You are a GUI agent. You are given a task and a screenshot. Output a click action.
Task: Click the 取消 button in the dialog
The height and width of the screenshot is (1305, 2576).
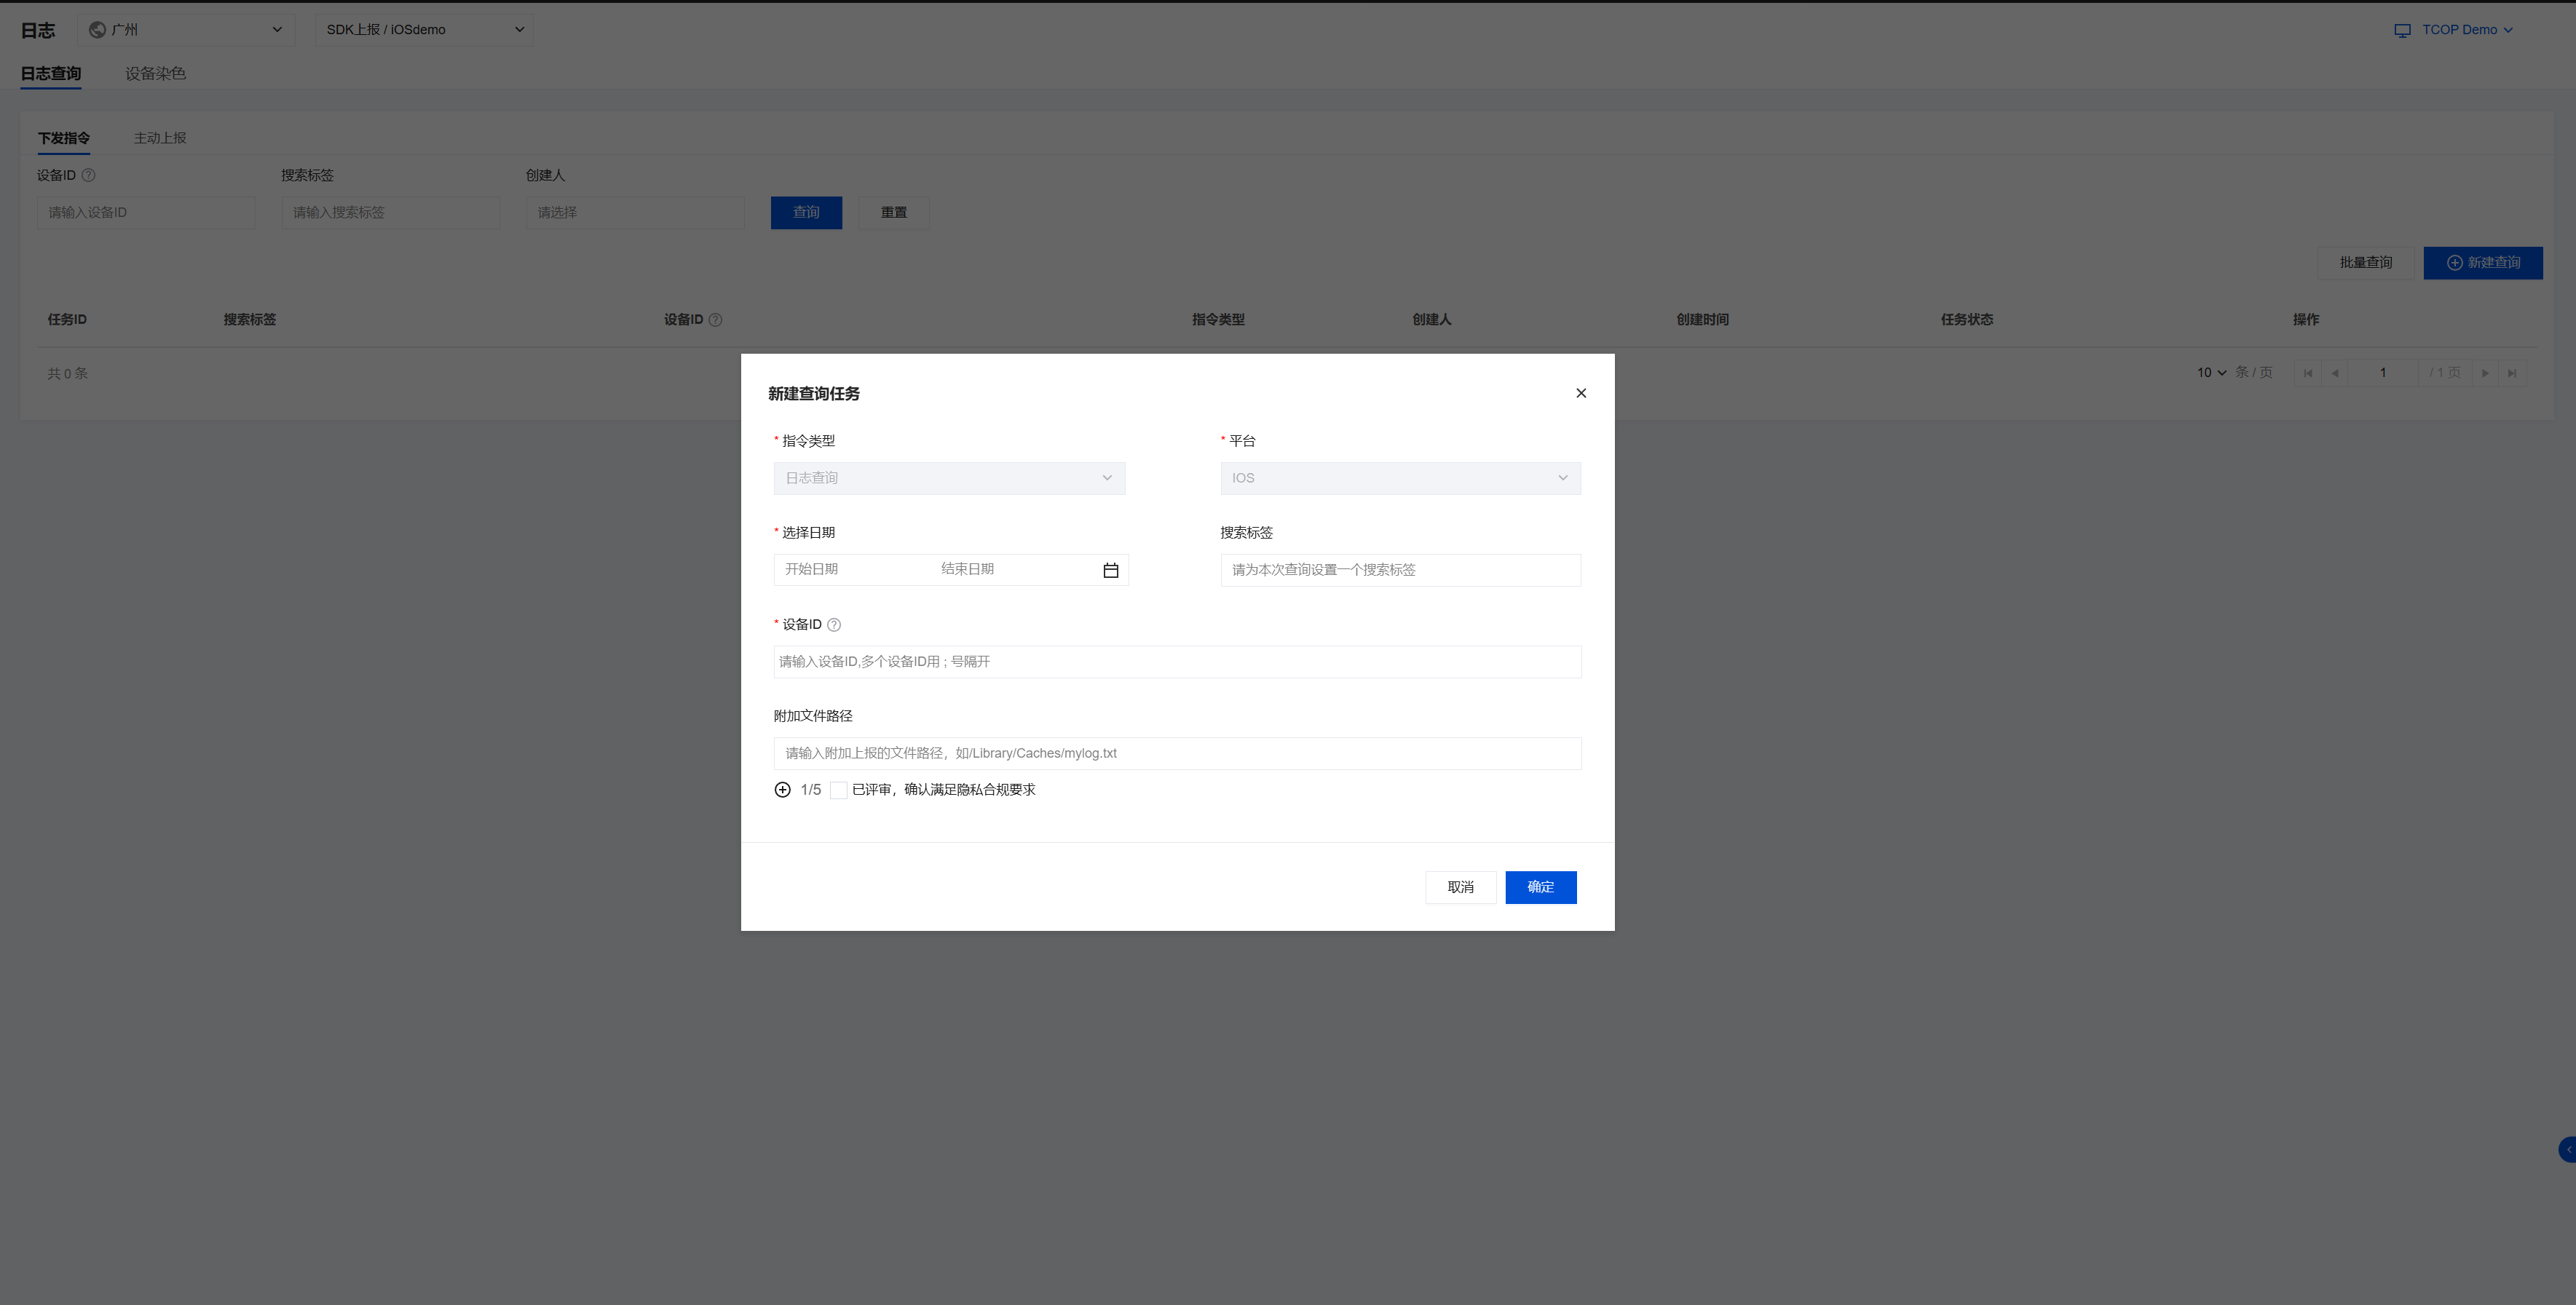[1460, 887]
